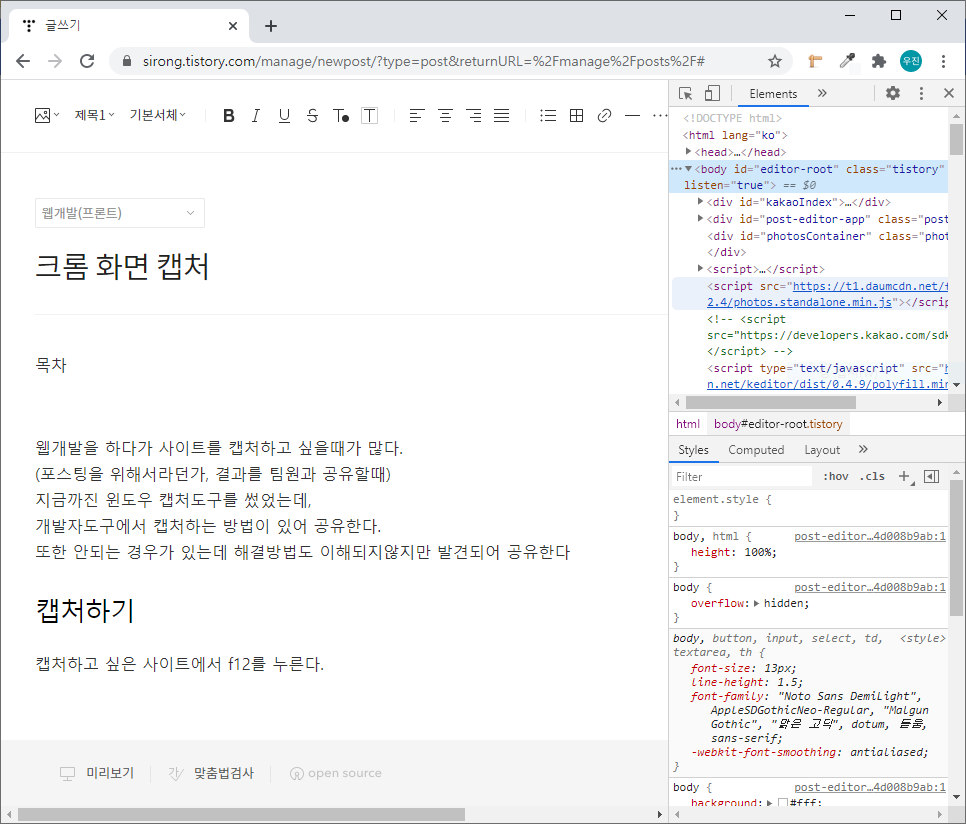966x824 pixels.
Task: Open post-editor source link for height rule
Action: (869, 536)
